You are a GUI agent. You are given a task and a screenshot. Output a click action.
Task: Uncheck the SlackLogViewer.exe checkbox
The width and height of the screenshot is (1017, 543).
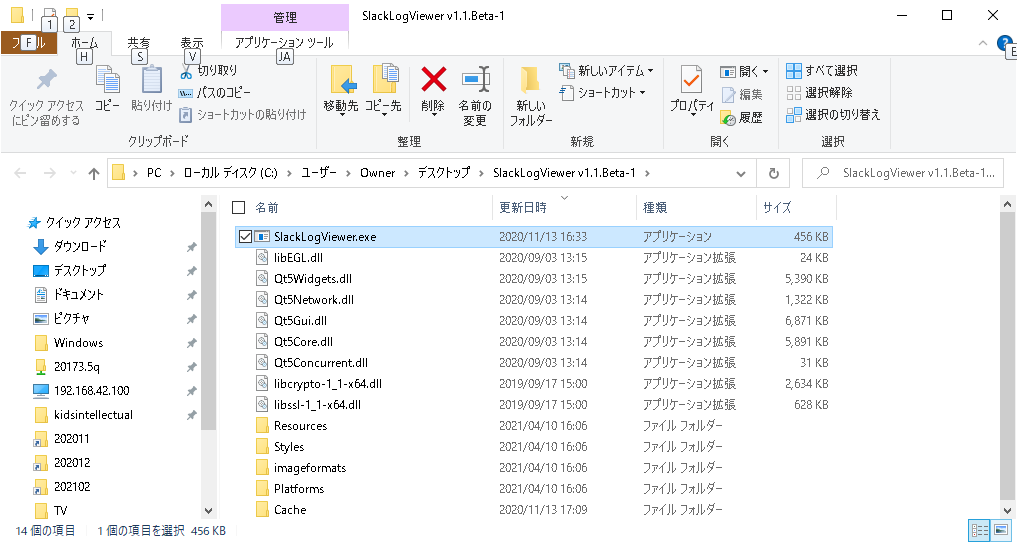click(245, 237)
